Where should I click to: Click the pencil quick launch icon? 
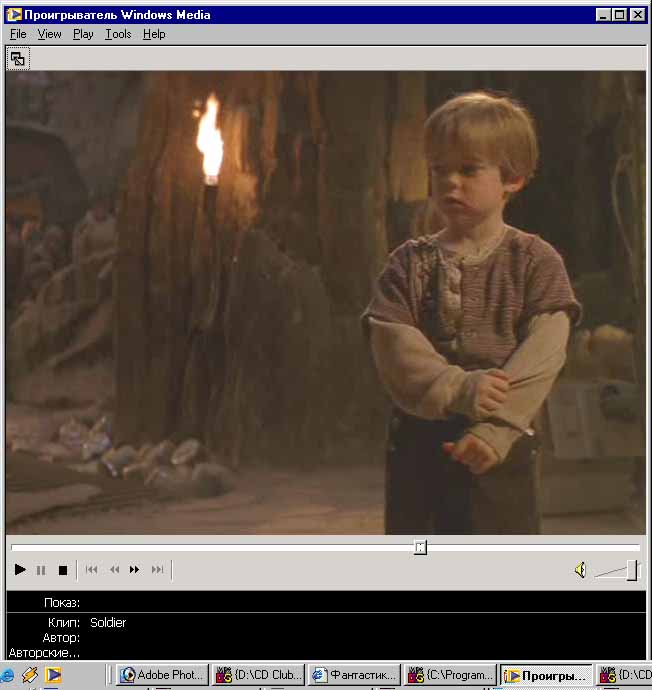[30, 675]
